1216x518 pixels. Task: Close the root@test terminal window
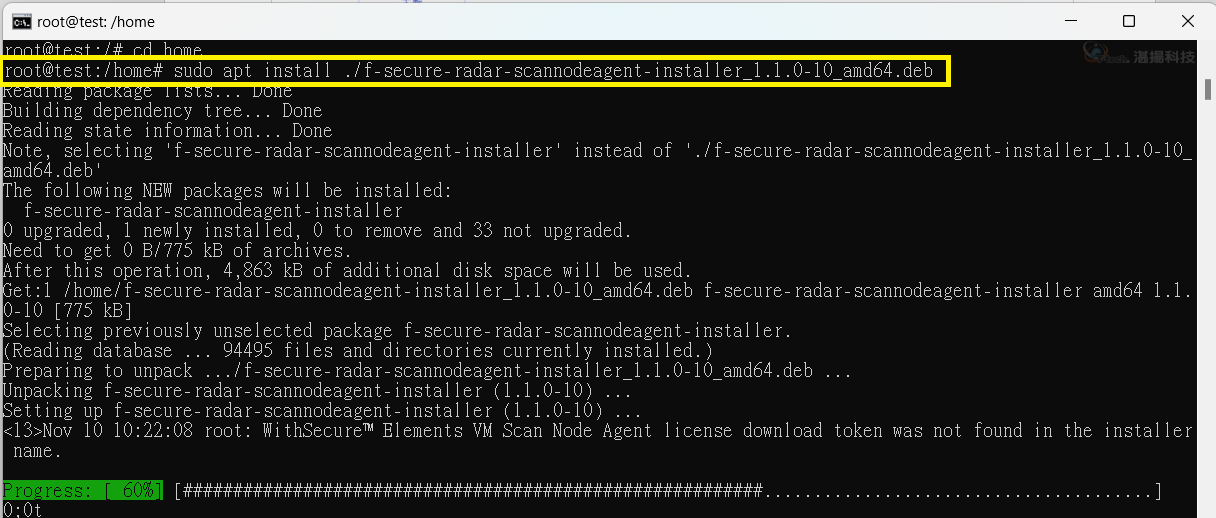[1185, 21]
